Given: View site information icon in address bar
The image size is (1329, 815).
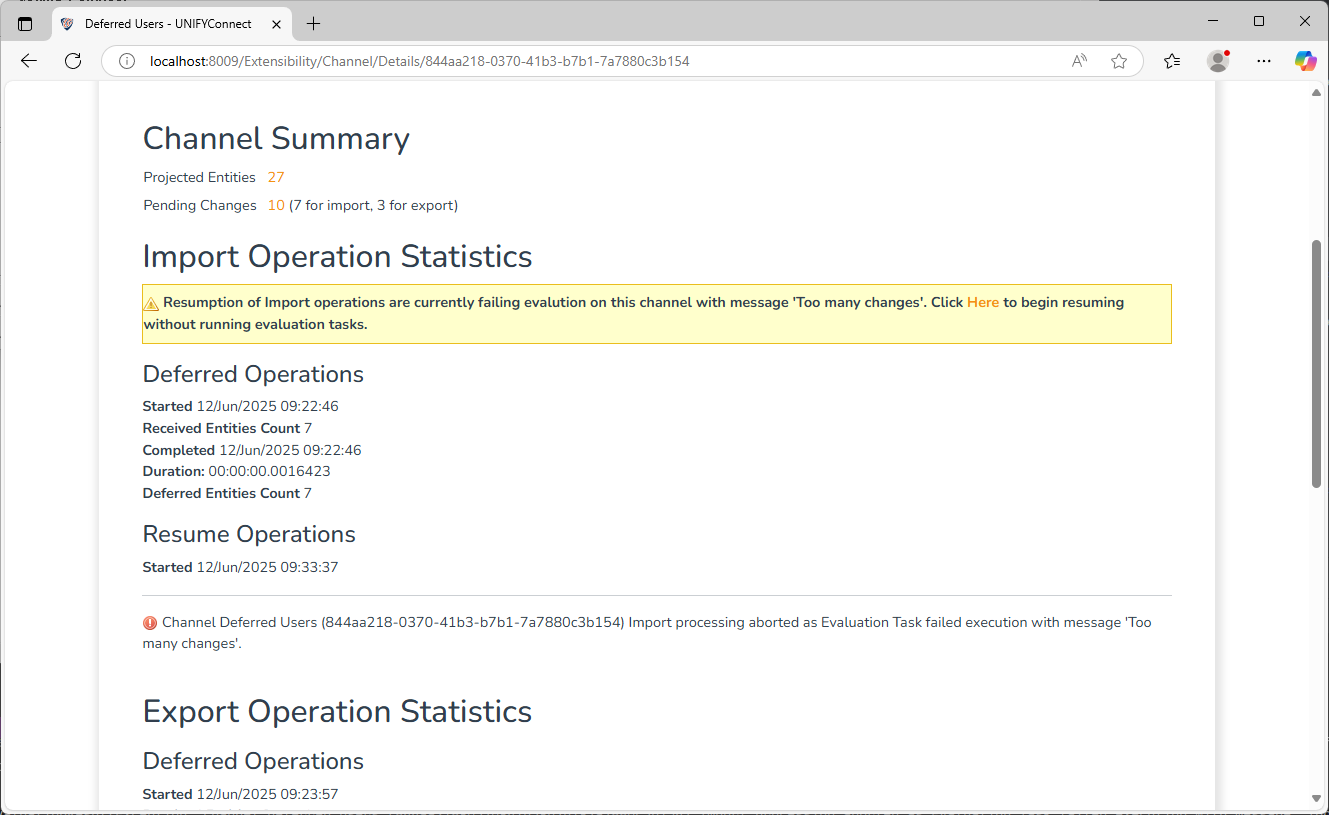Looking at the screenshot, I should tap(127, 61).
